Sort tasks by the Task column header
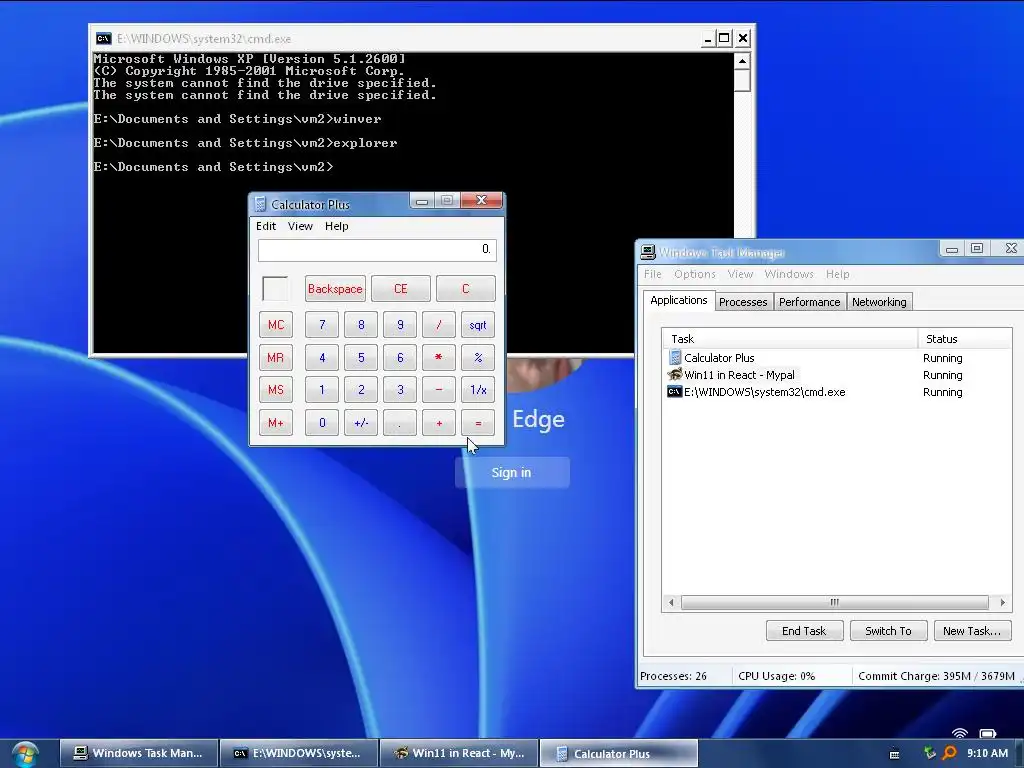 tap(790, 339)
